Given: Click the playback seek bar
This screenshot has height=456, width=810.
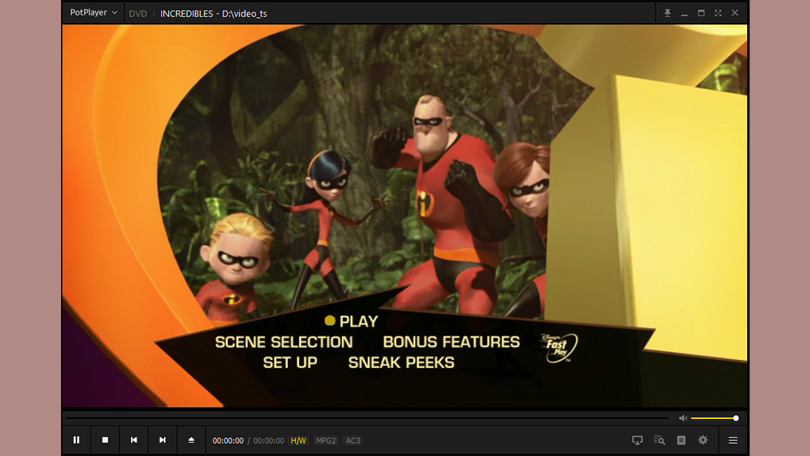Looking at the screenshot, I should tap(367, 418).
